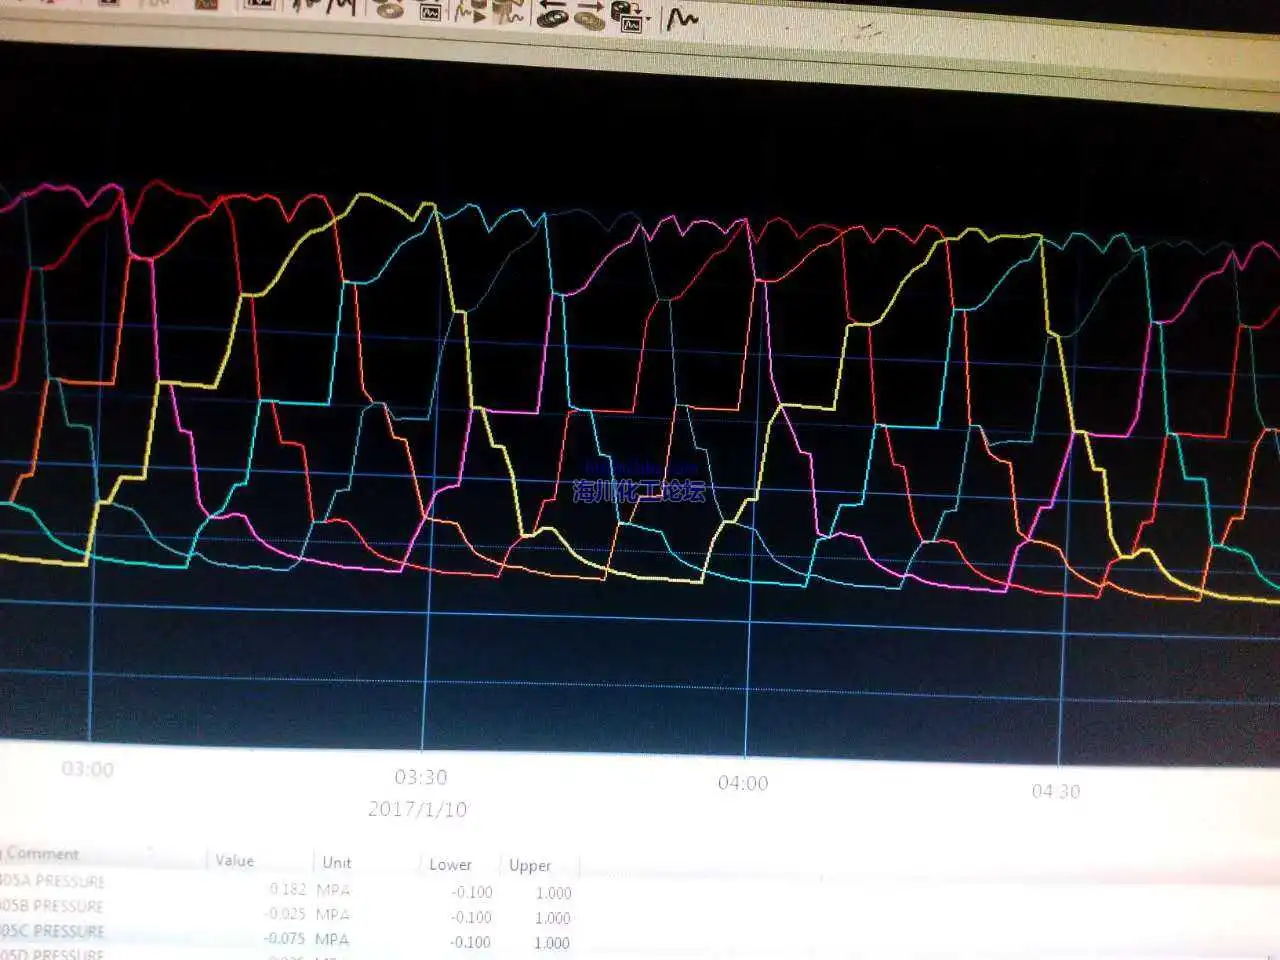Click the 04:00 time axis label
This screenshot has height=960, width=1280.
[x=743, y=783]
